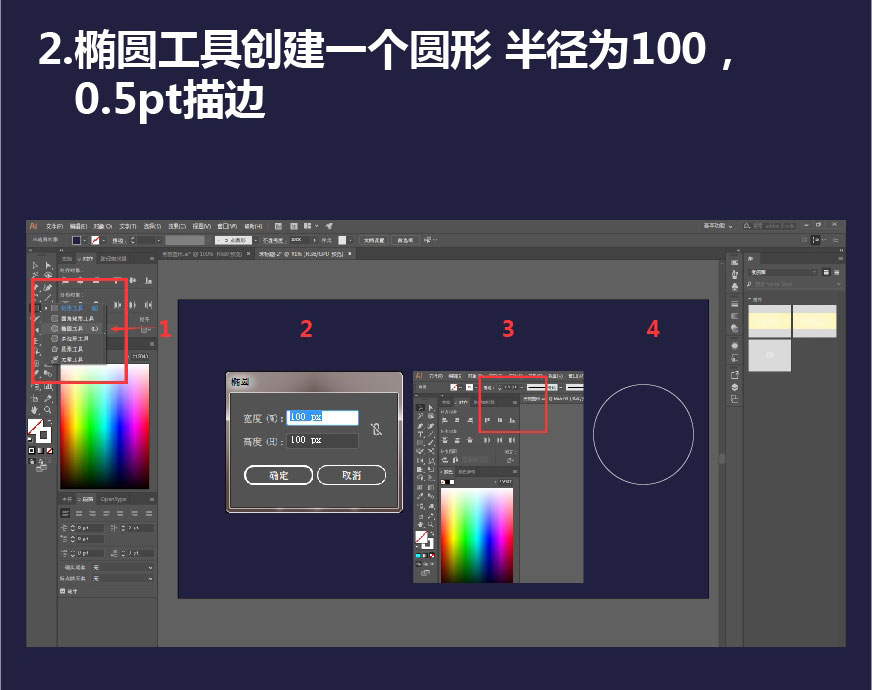
Task: Toggle constrain proportions link in ellipse dialog
Action: click(x=376, y=429)
